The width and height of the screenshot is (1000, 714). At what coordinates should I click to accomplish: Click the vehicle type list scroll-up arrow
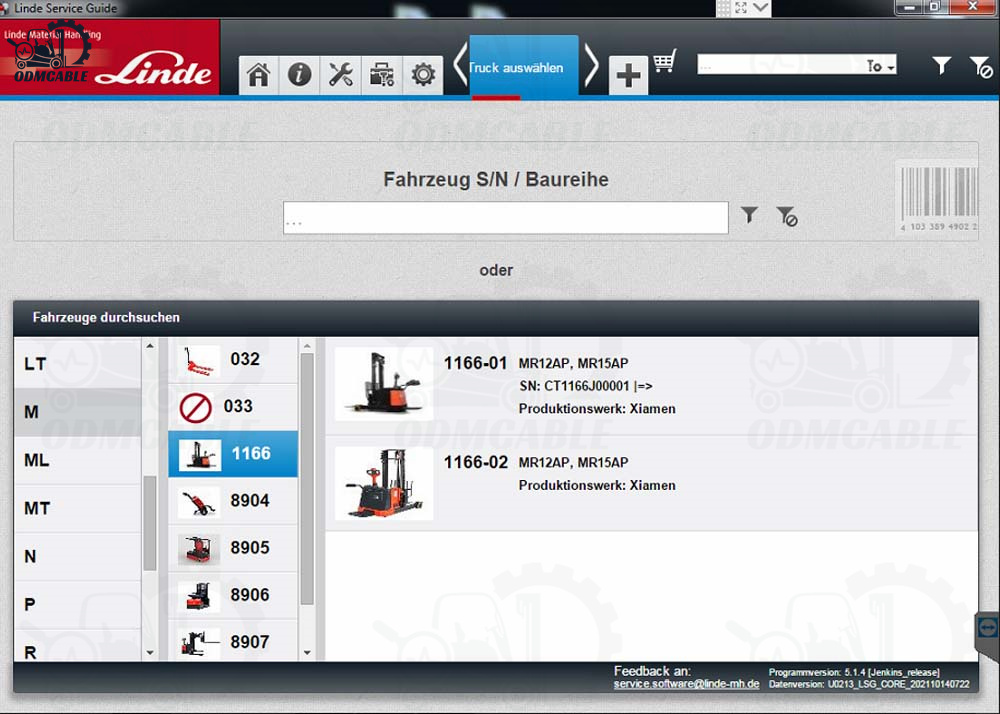tap(150, 346)
